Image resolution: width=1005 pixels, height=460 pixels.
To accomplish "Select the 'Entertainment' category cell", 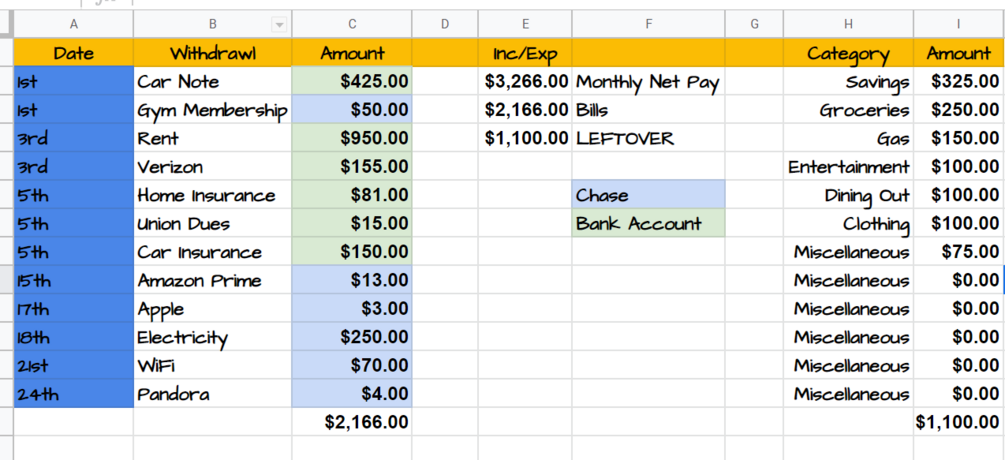I will pyautogui.click(x=849, y=167).
